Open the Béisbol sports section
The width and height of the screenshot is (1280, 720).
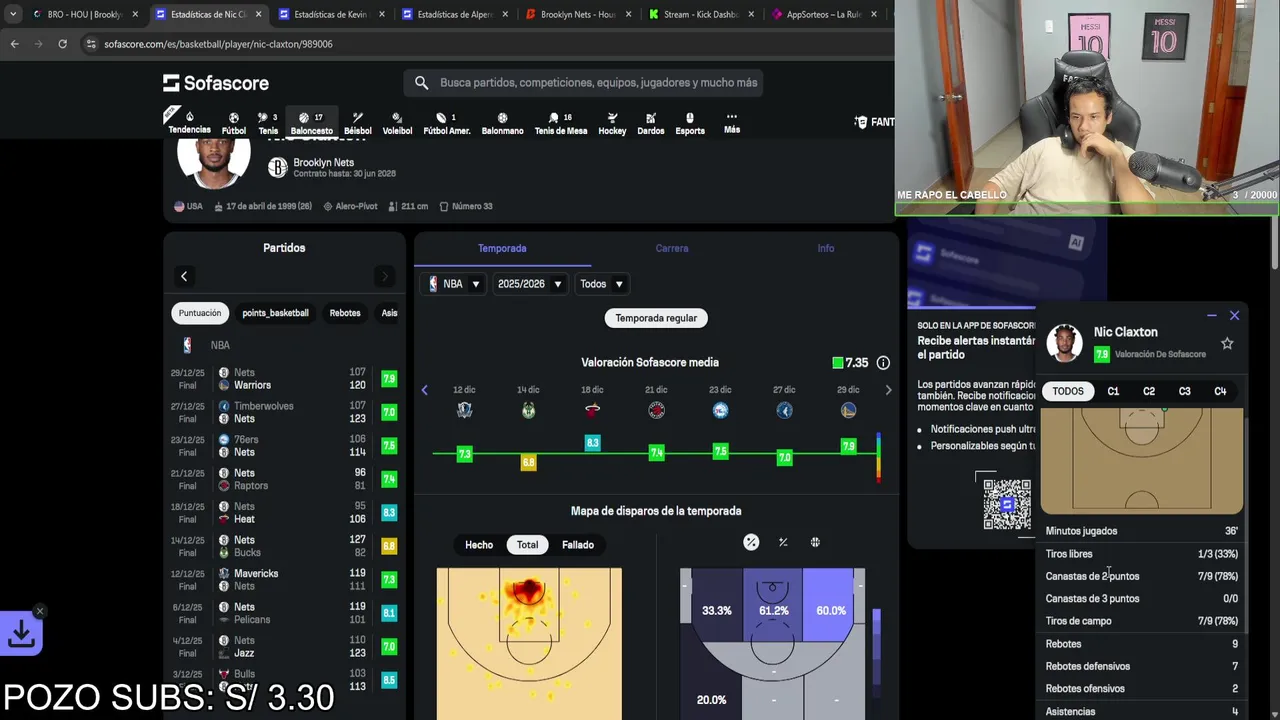[x=357, y=123]
